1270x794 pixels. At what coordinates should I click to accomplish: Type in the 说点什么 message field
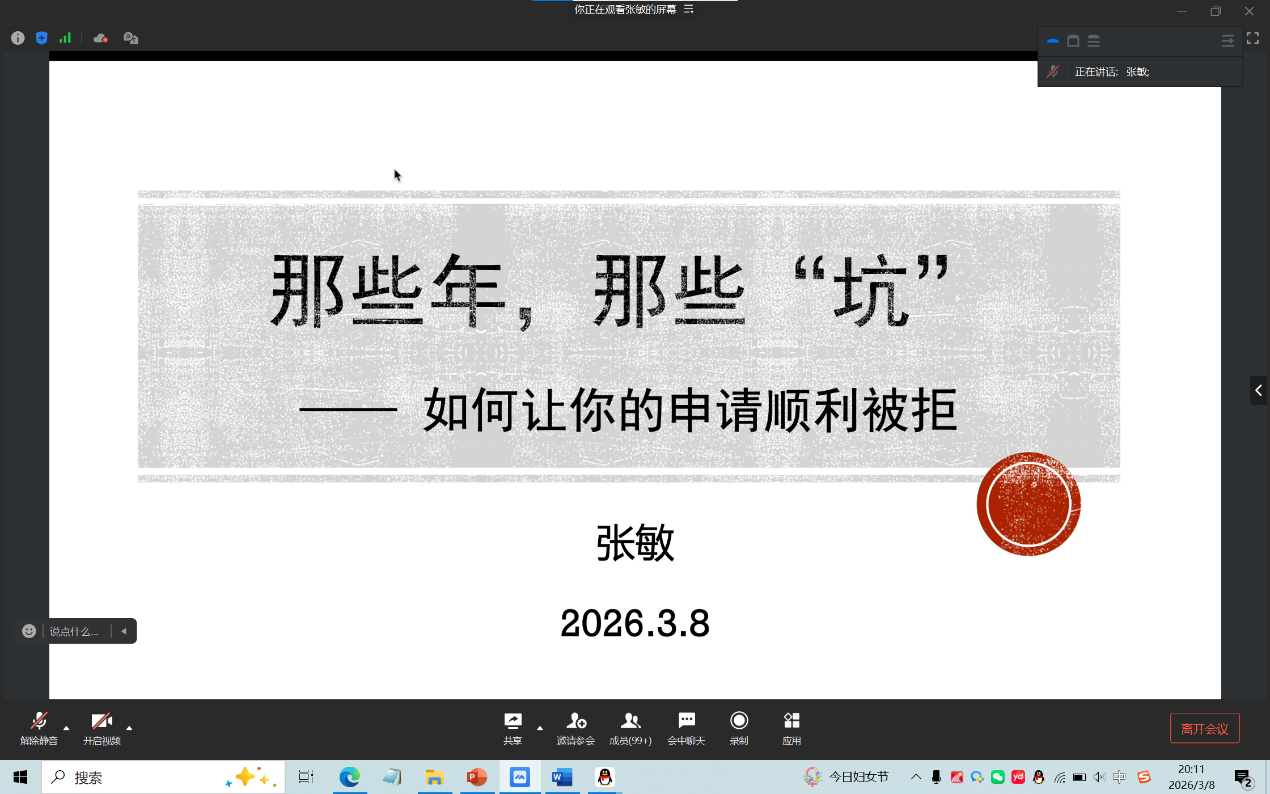tap(76, 631)
